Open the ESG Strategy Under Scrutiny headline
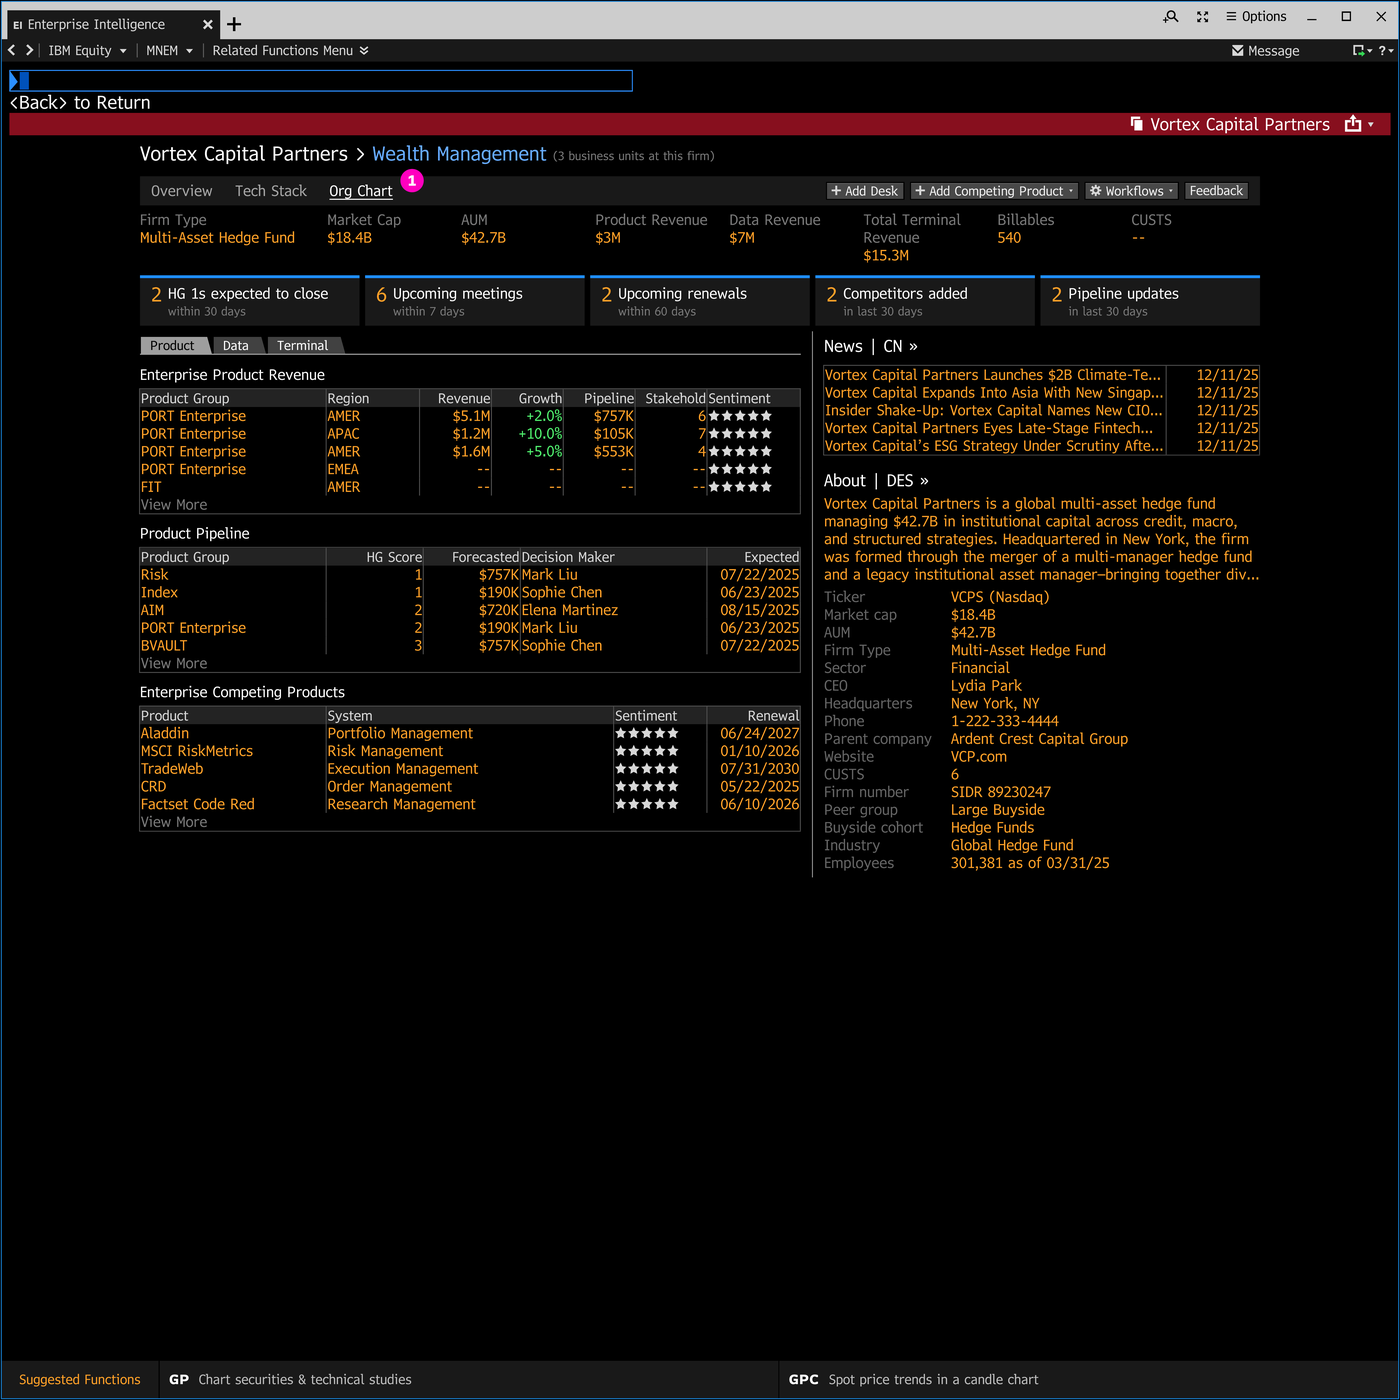Screen dimensions: 1400x1400 click(994, 446)
